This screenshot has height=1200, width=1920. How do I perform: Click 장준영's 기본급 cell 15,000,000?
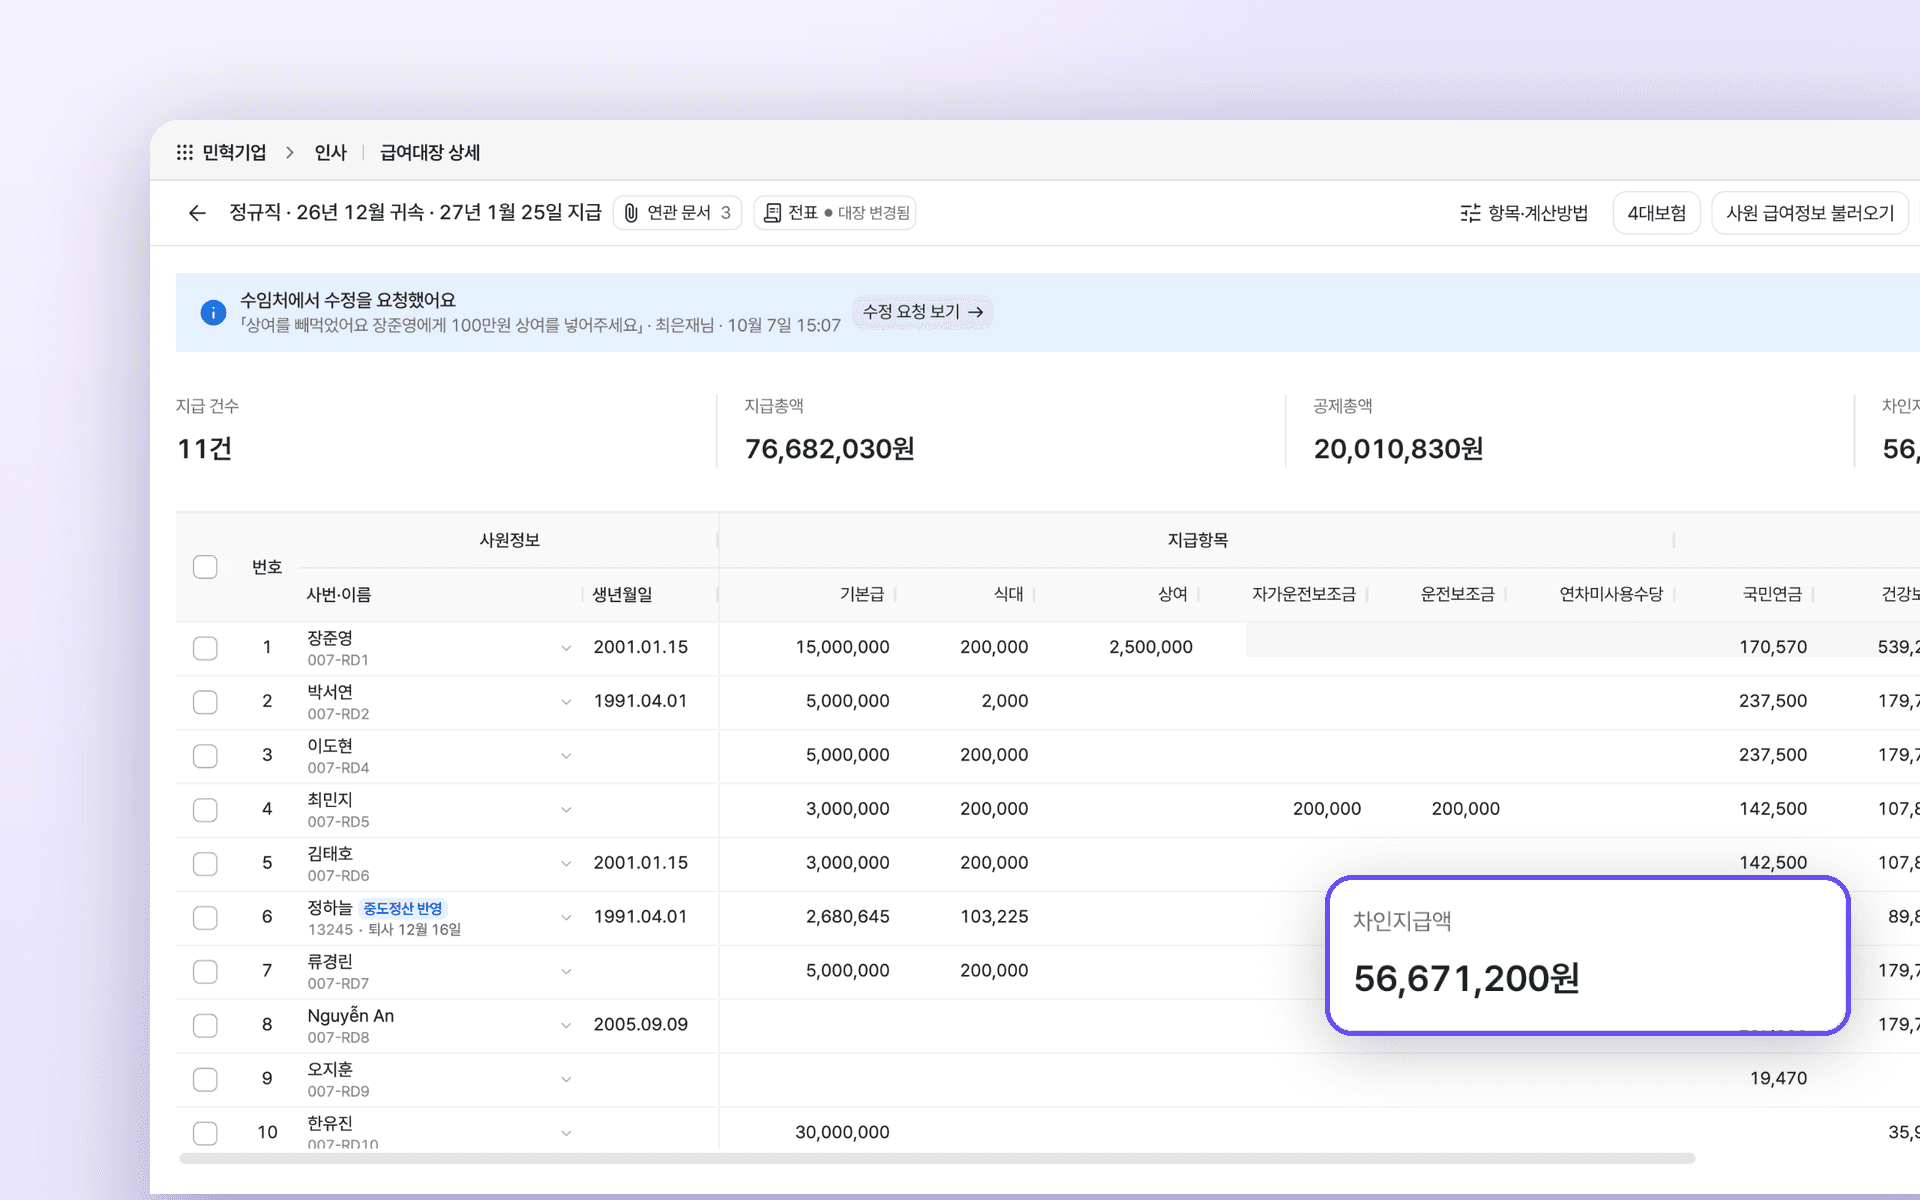tap(842, 647)
